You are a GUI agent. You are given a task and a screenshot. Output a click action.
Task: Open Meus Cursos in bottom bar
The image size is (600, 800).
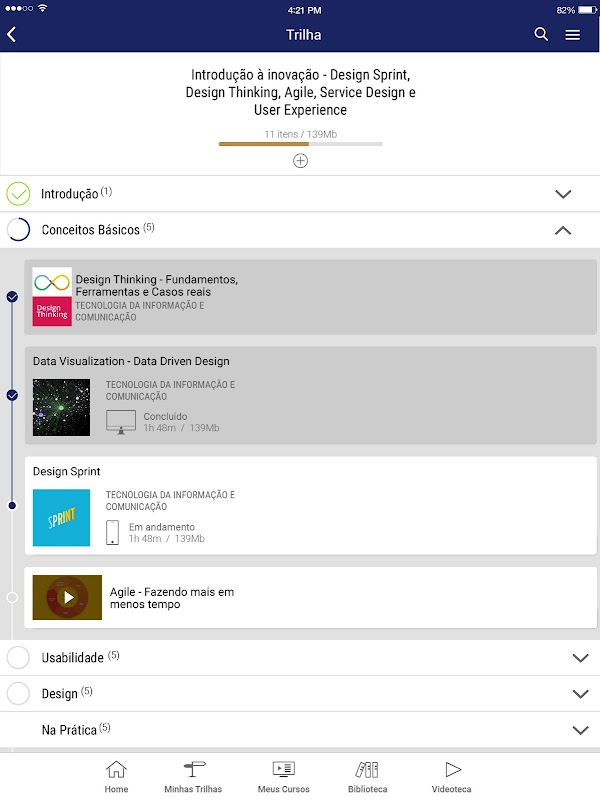[284, 776]
